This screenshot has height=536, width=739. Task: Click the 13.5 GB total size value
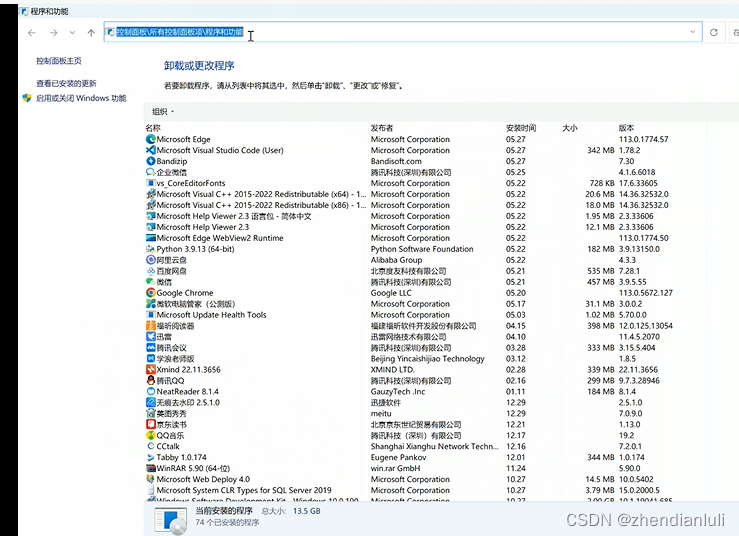307,511
